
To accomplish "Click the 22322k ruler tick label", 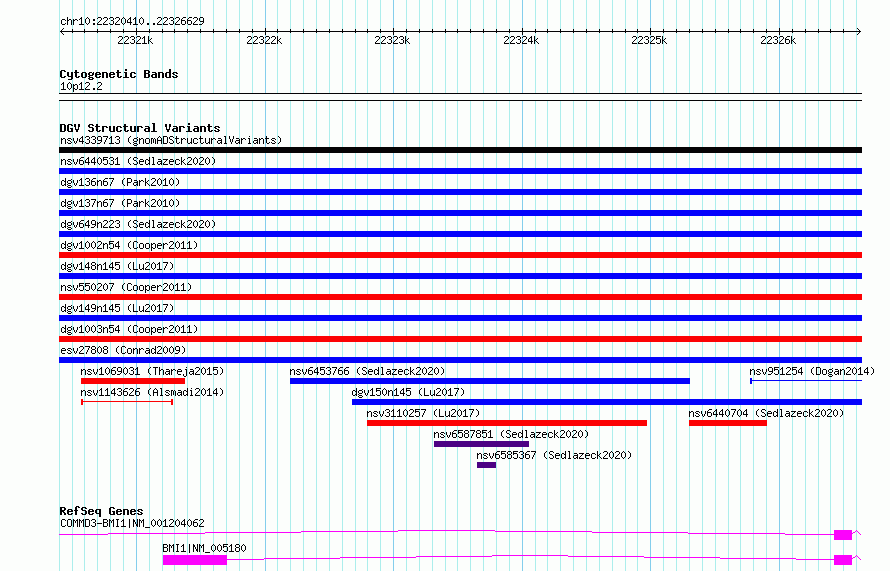I will point(264,40).
